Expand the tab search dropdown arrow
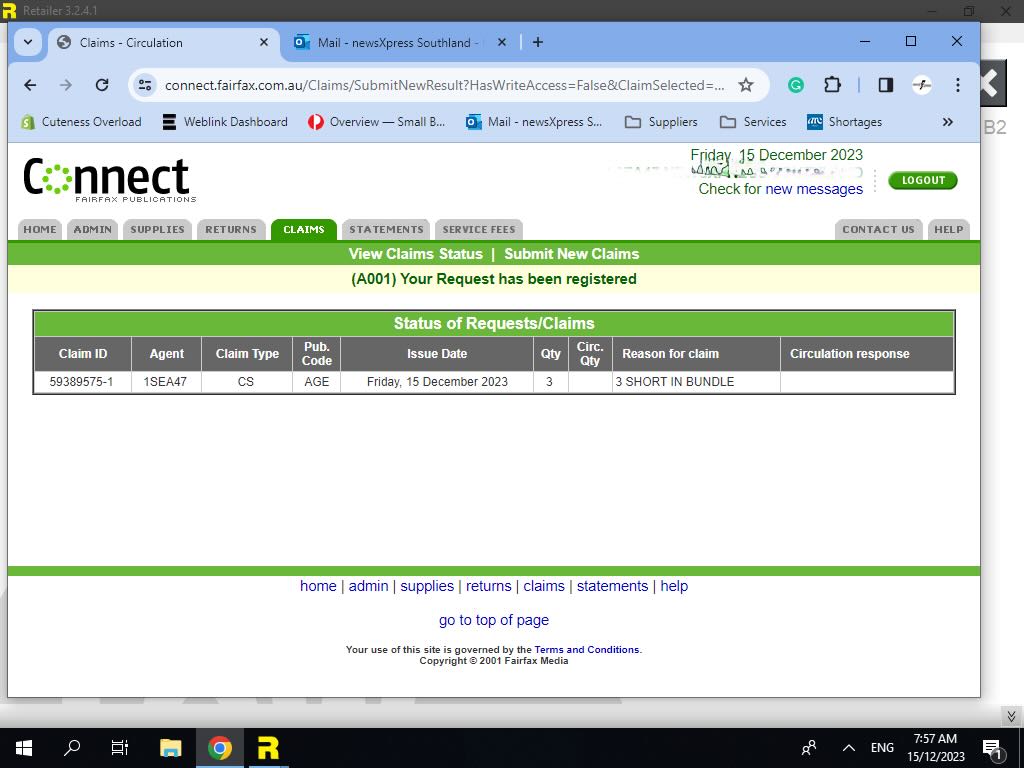1024x768 pixels. 27,42
